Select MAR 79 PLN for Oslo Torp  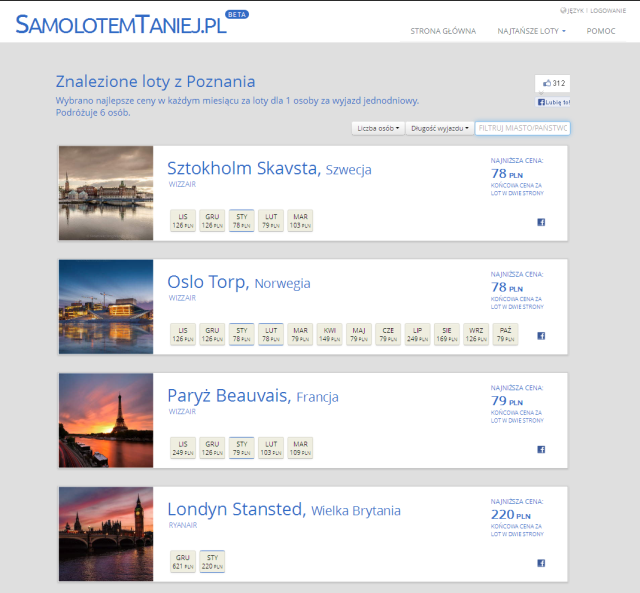(x=300, y=334)
